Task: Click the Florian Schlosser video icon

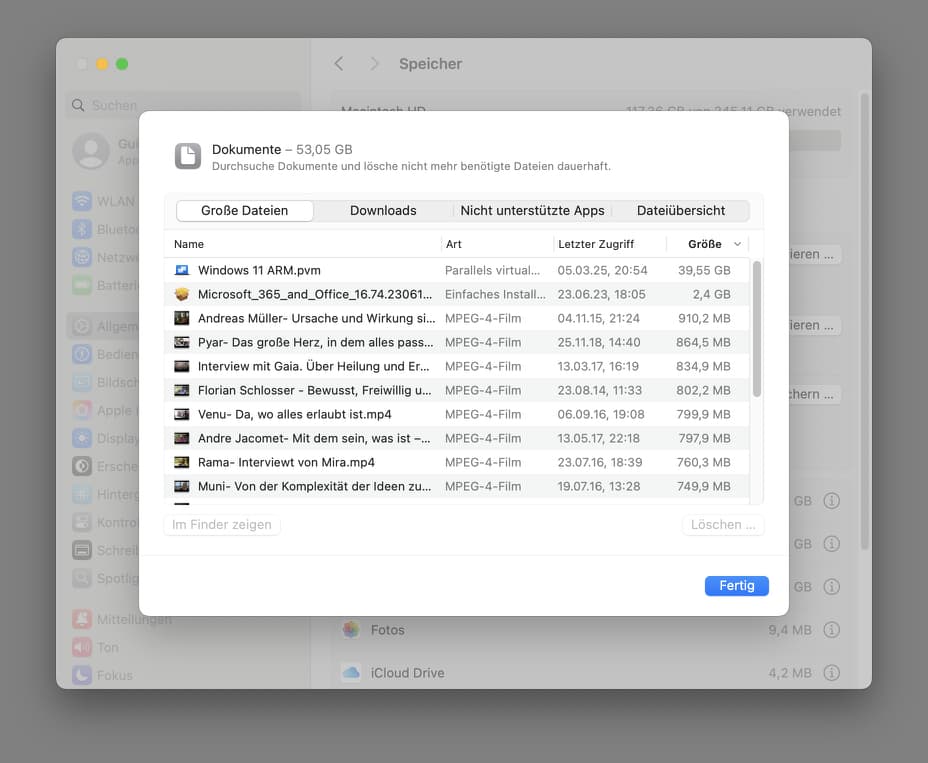Action: [x=182, y=390]
